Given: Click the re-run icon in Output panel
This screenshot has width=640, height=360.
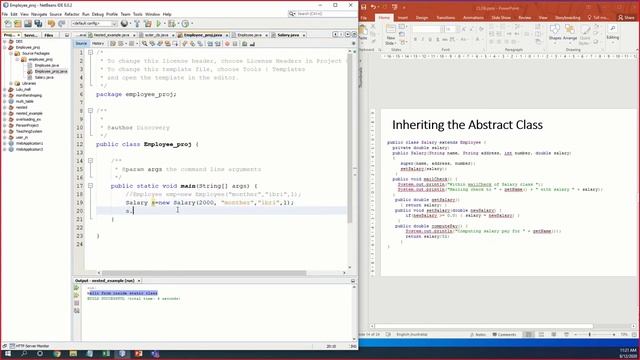Looking at the screenshot, I should pyautogui.click(x=76, y=288).
